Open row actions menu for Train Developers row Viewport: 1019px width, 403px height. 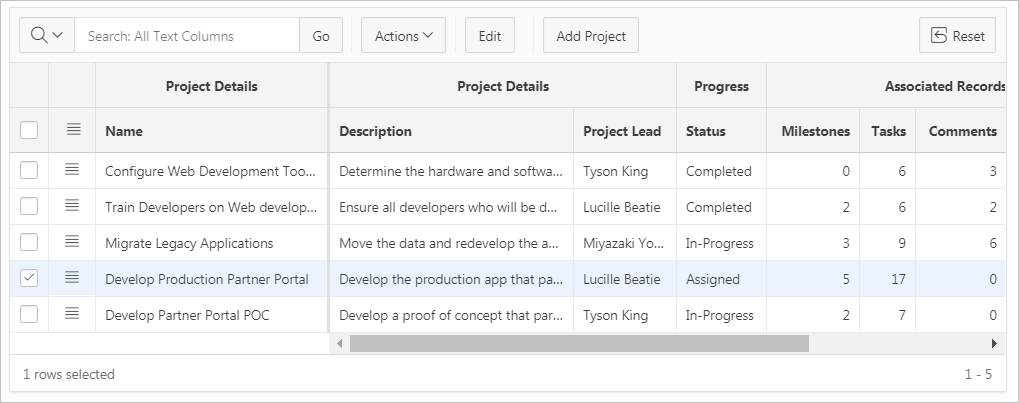pos(72,207)
